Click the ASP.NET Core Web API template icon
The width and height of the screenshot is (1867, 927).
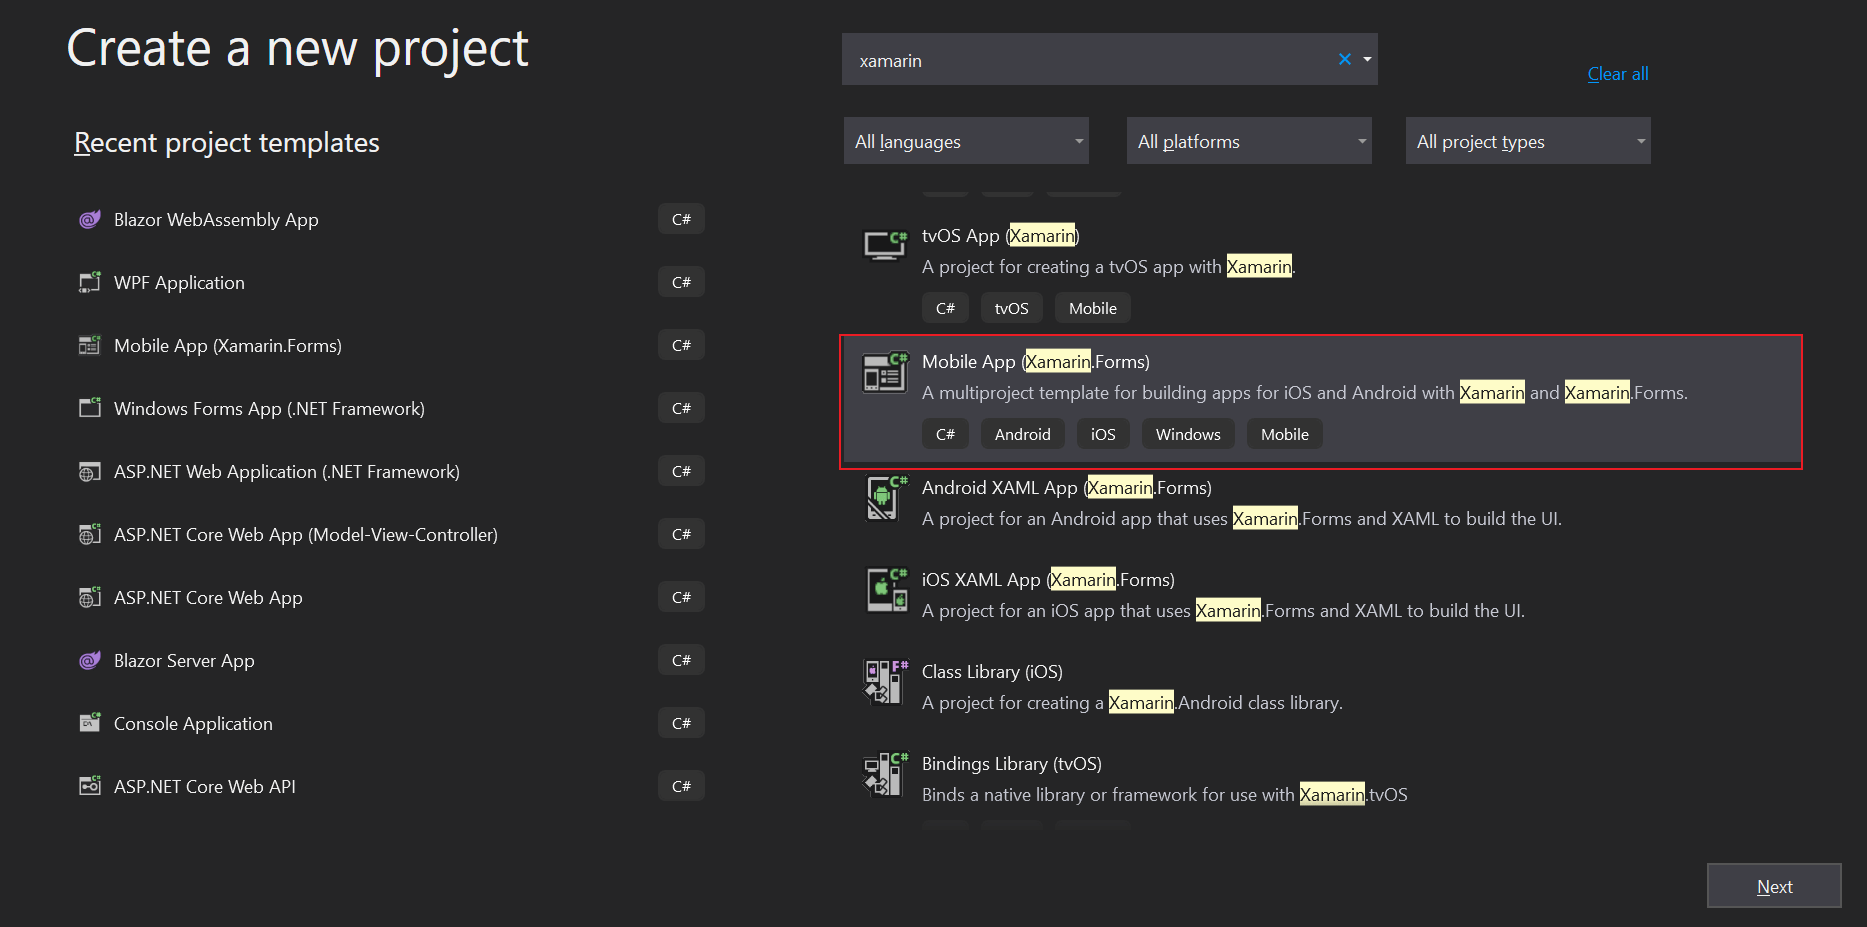point(89,786)
